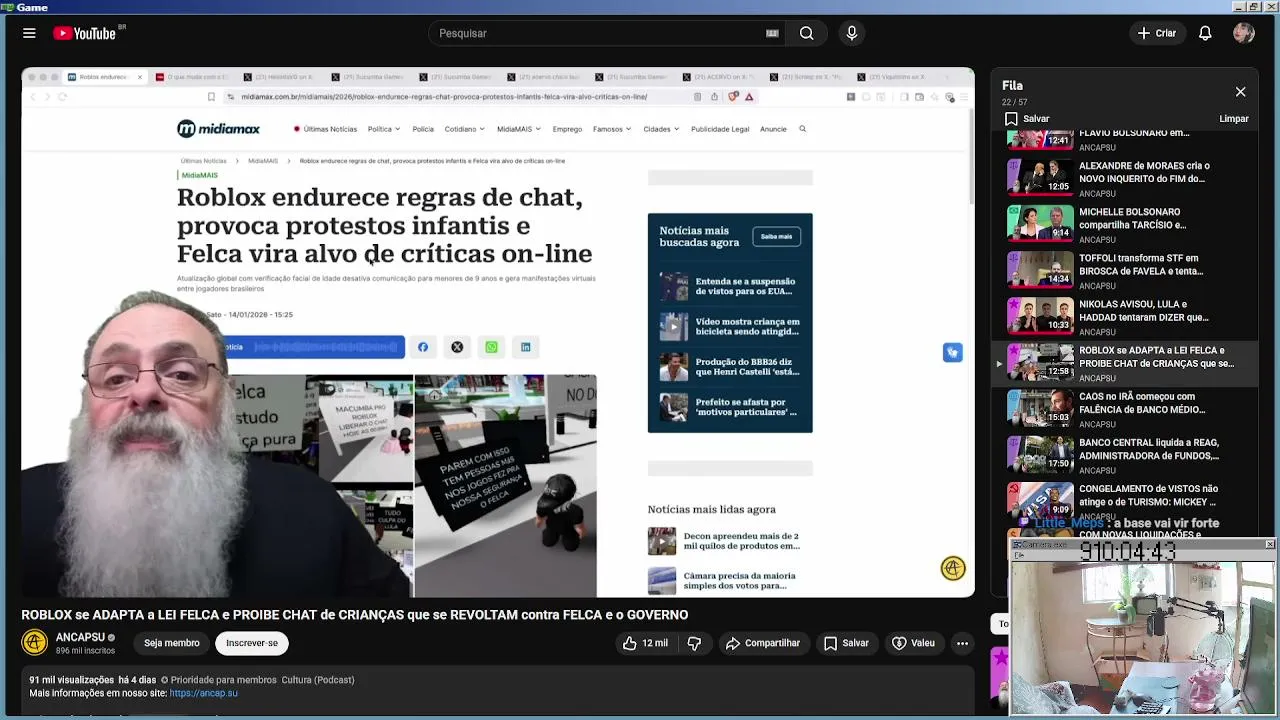Go to YouTube home via logo
The height and width of the screenshot is (720, 1280).
click(x=85, y=33)
